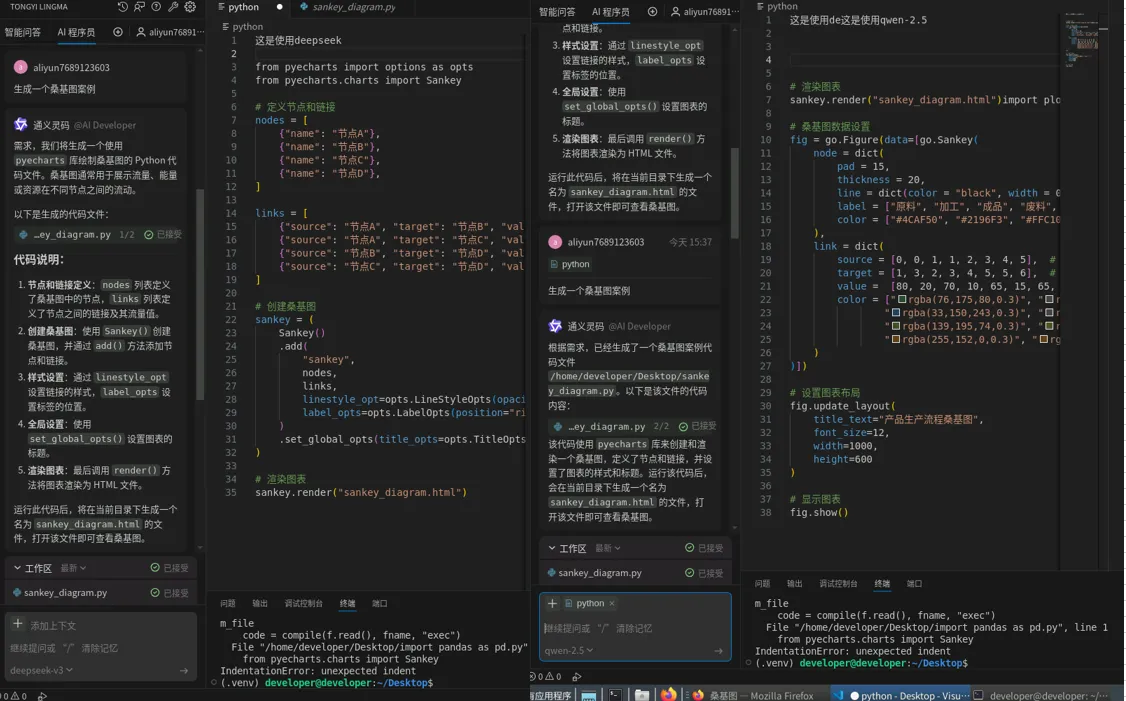This screenshot has width=1126, height=701.
Task: Open 端口 tab in right window bottom panel
Action: point(914,583)
